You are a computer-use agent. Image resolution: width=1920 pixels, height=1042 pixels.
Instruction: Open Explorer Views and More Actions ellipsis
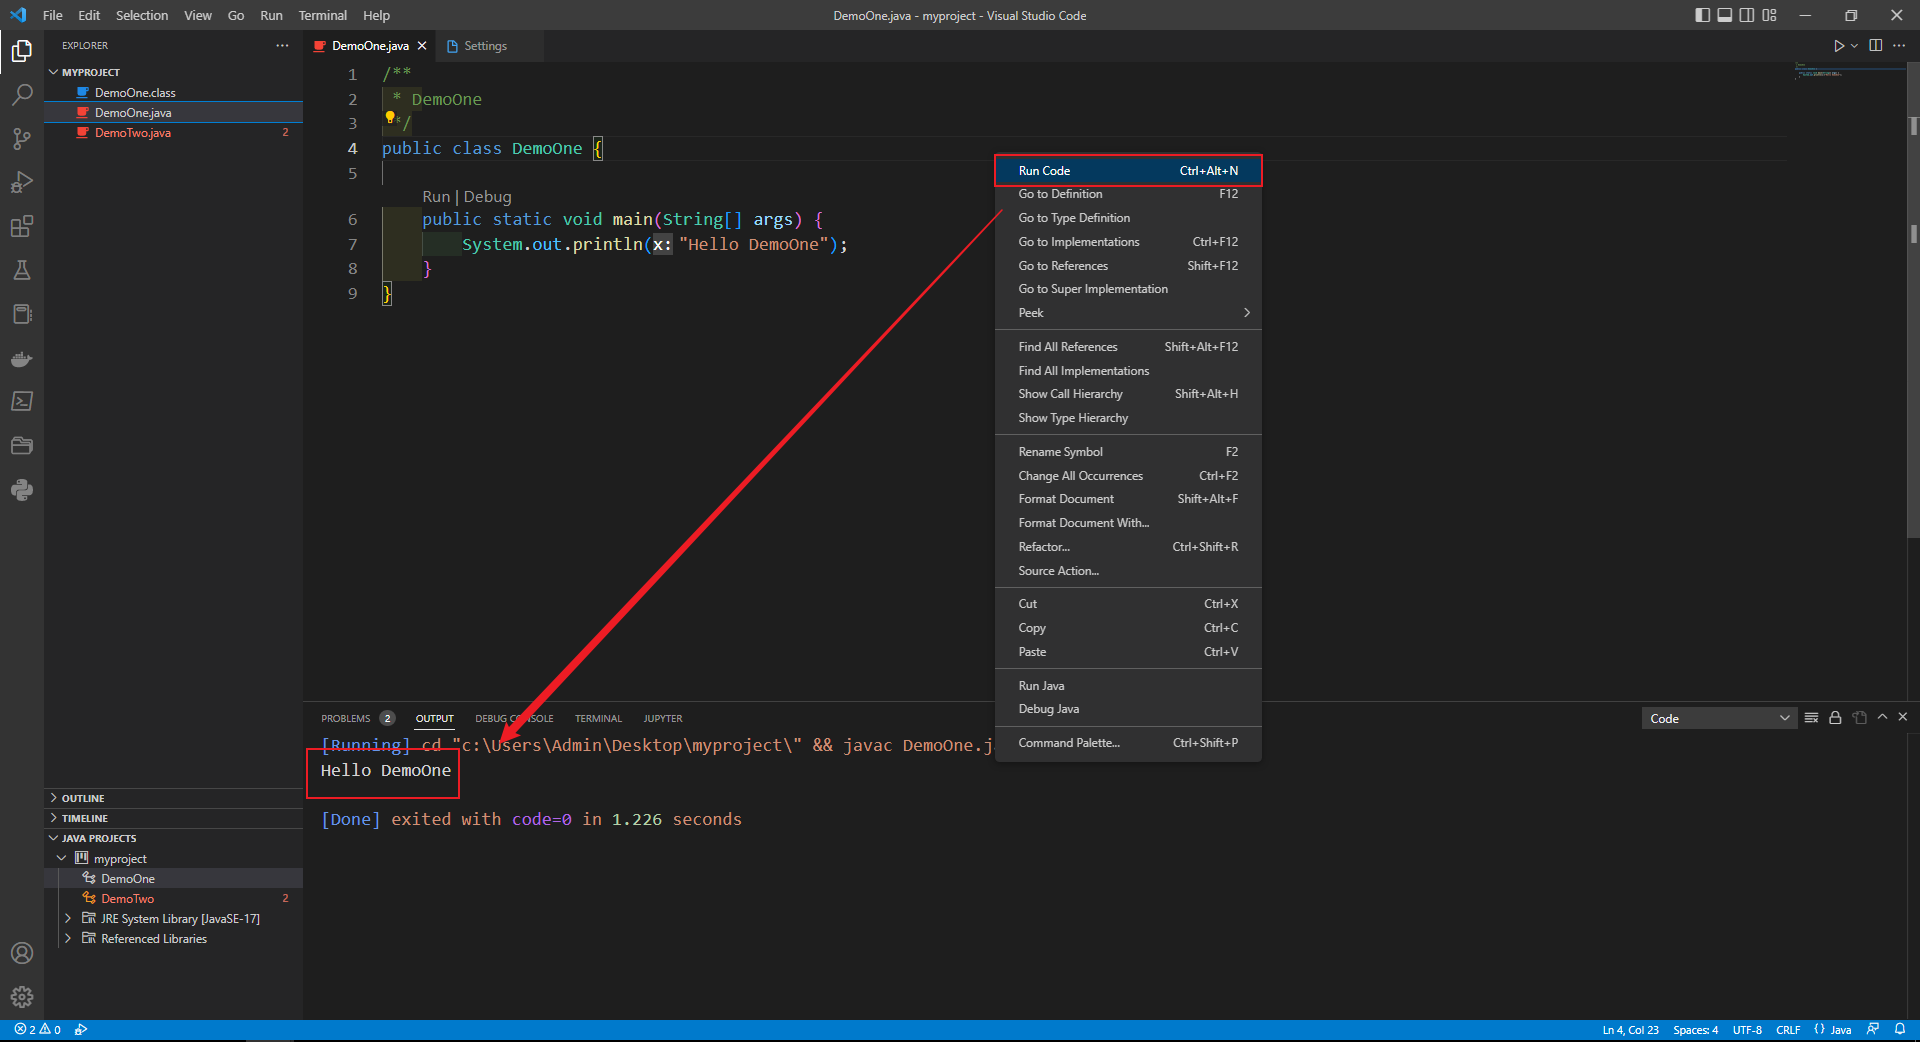[x=283, y=46]
